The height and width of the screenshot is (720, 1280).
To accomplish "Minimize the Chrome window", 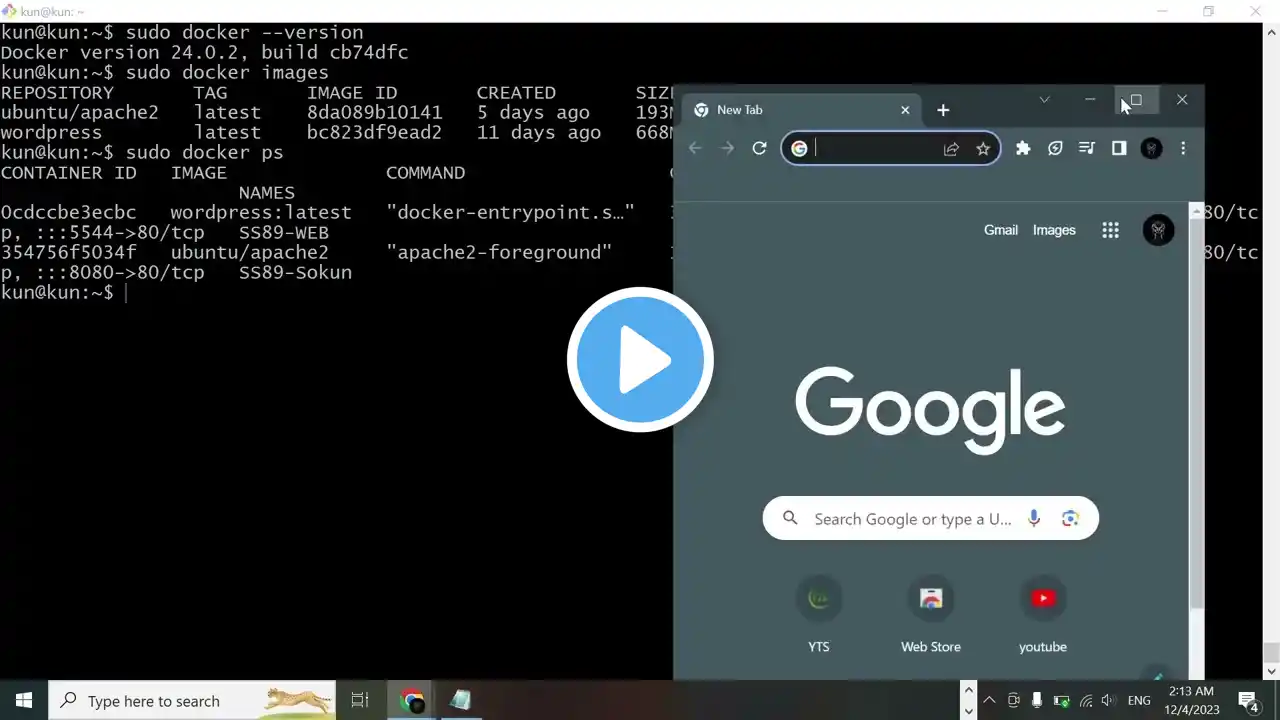I will tap(1090, 100).
